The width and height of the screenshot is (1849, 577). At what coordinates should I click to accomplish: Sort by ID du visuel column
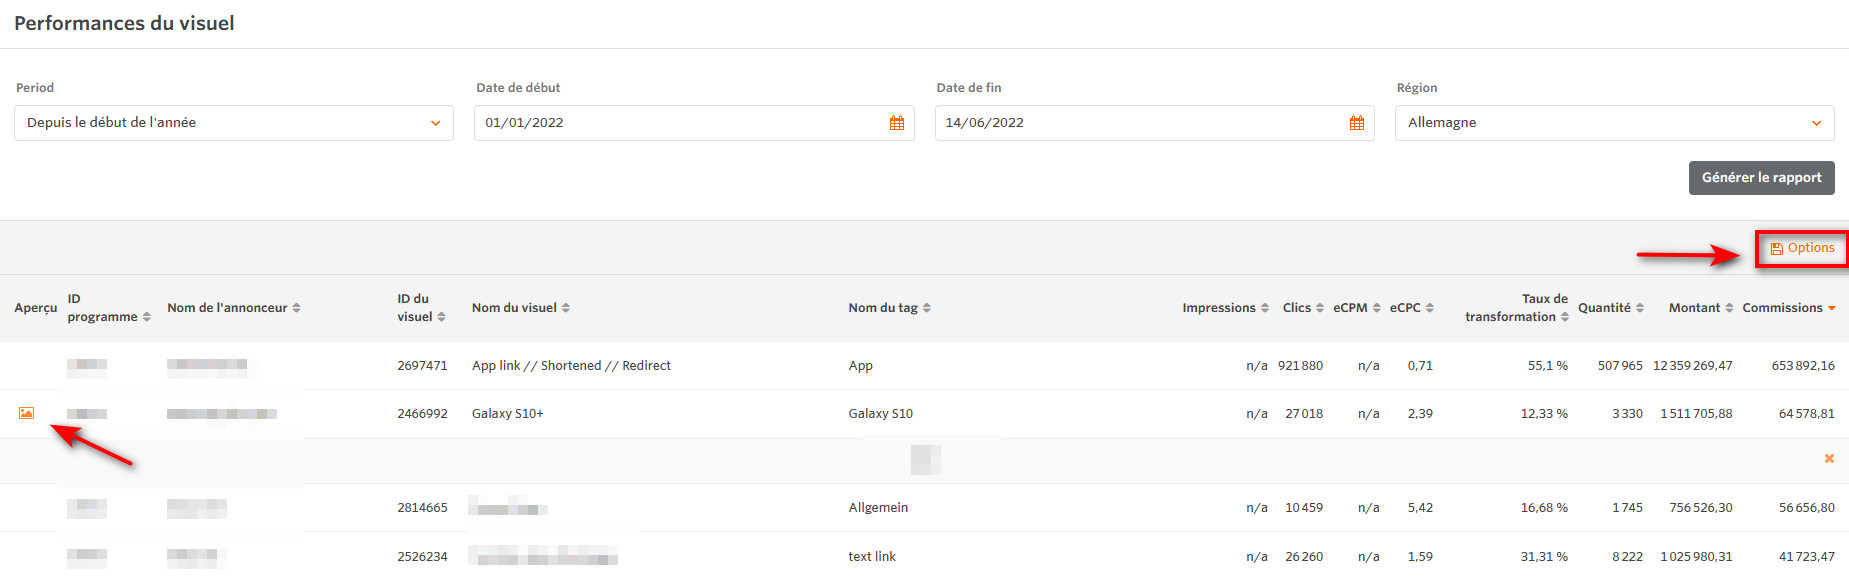click(421, 308)
